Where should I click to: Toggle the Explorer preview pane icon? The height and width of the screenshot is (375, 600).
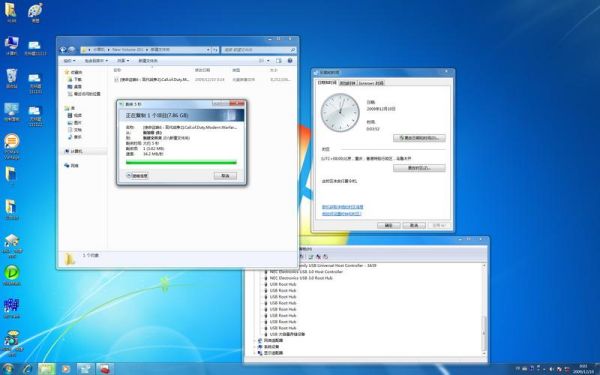[x=279, y=61]
